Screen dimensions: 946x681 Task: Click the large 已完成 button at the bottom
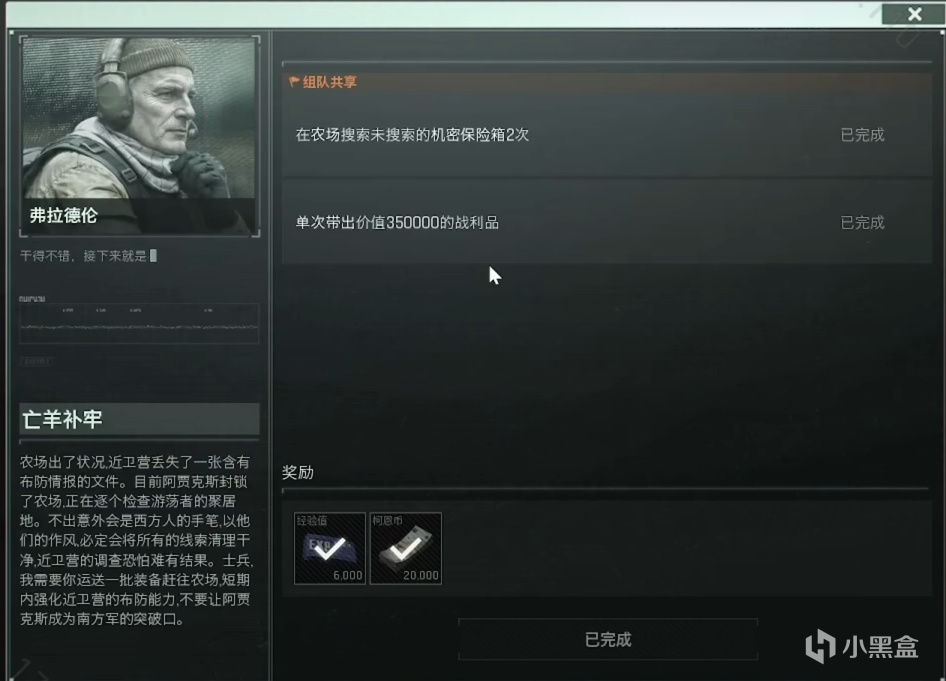(x=608, y=639)
